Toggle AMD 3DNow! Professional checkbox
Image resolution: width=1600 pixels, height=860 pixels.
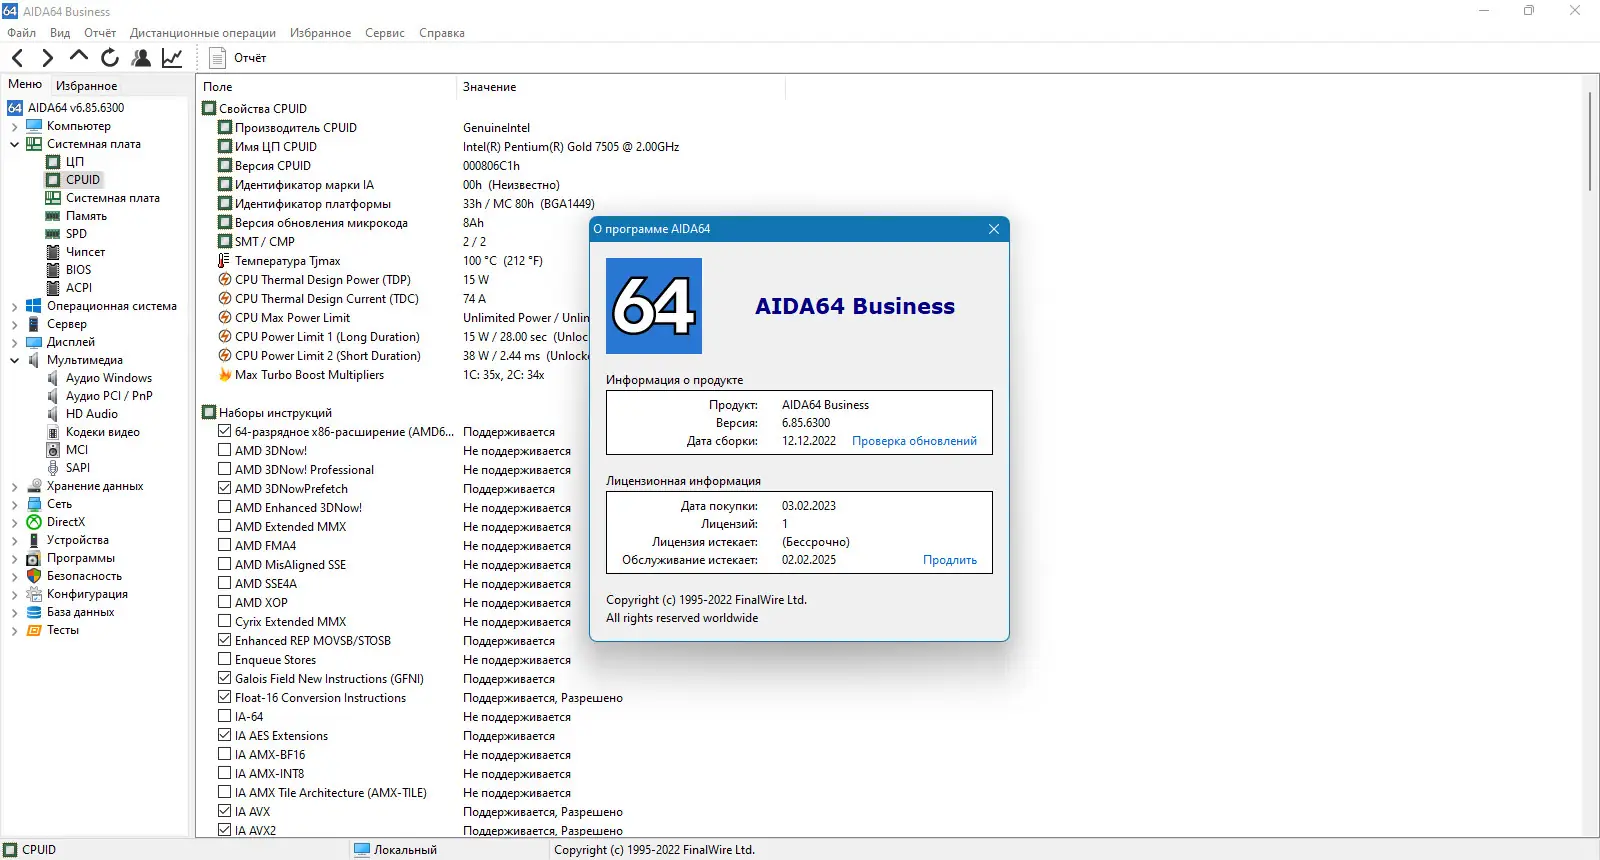[225, 470]
